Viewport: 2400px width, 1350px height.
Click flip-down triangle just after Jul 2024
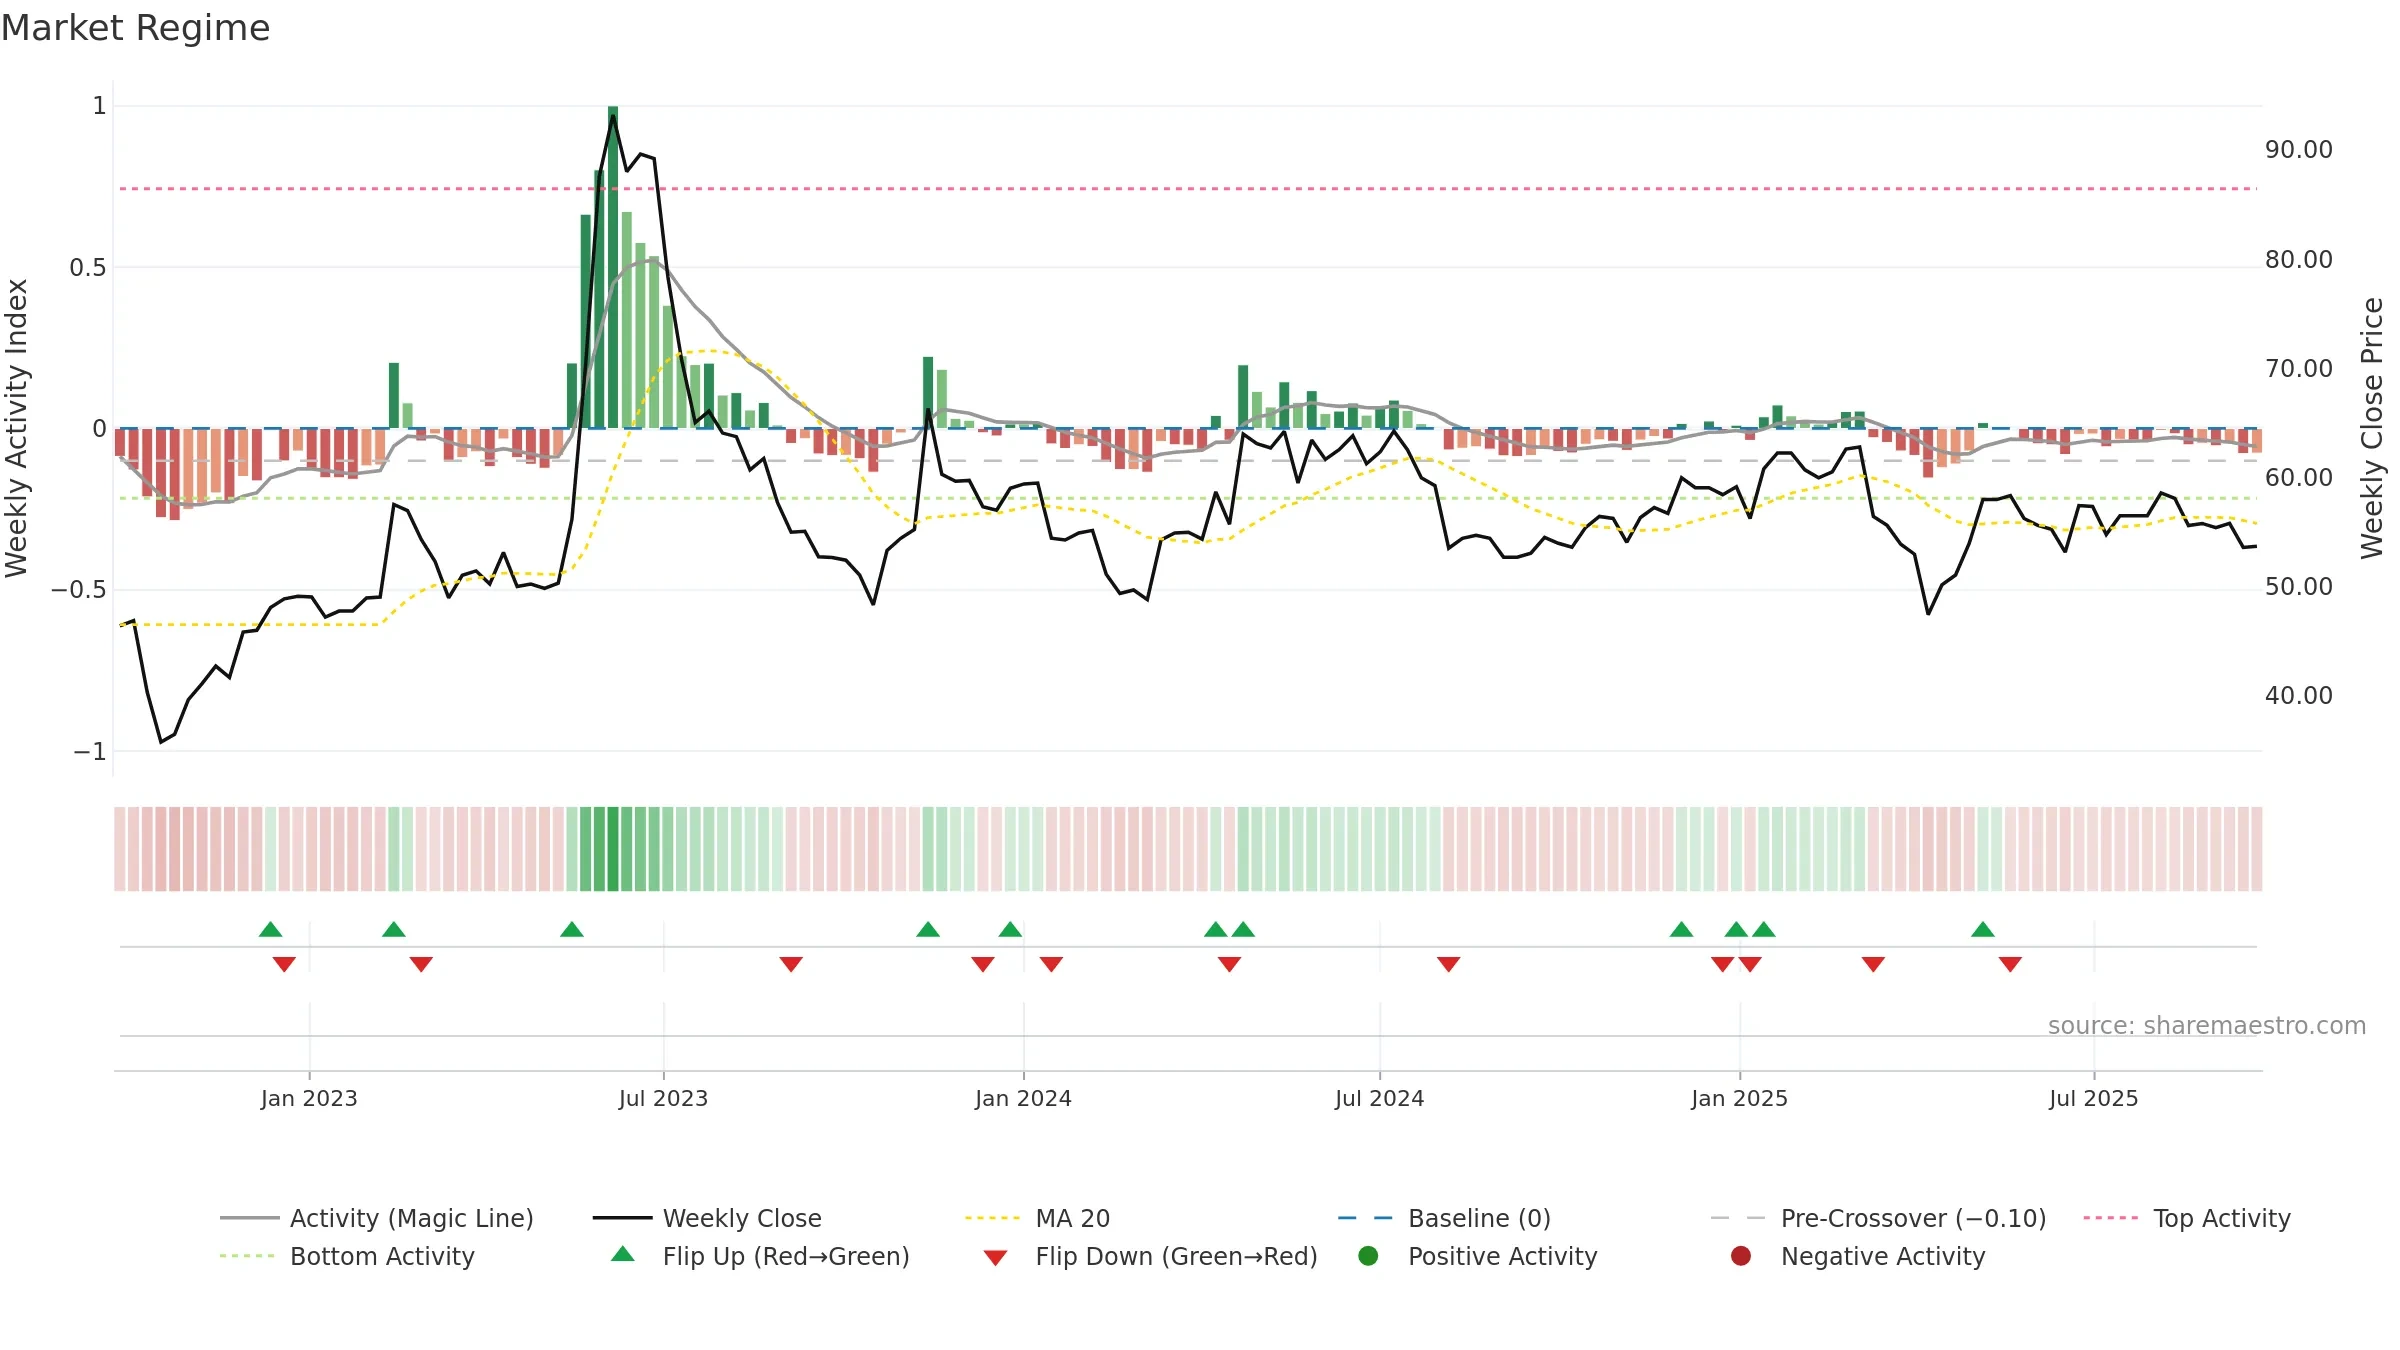point(1449,964)
